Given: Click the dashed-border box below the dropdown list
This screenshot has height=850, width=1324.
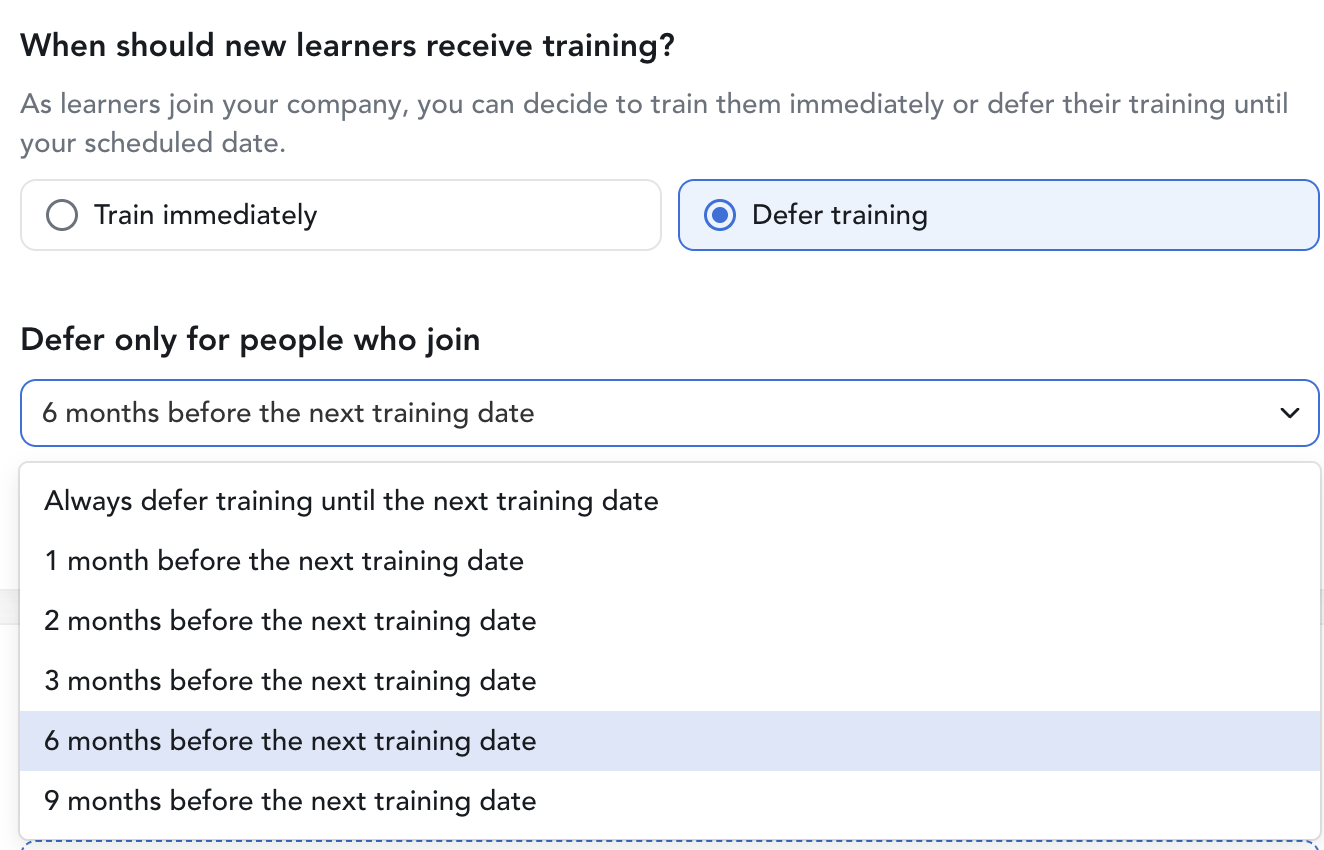Looking at the screenshot, I should coord(670,845).
